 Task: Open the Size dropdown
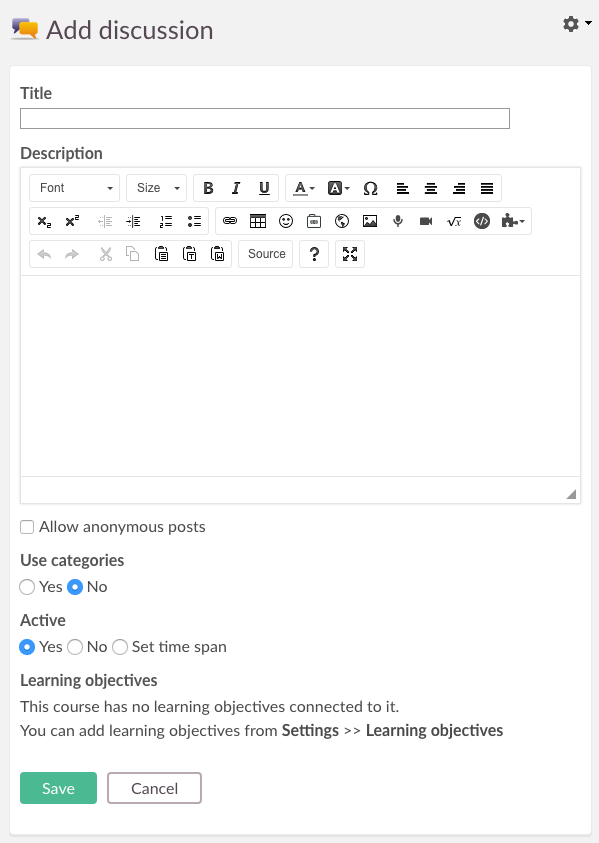(x=156, y=188)
